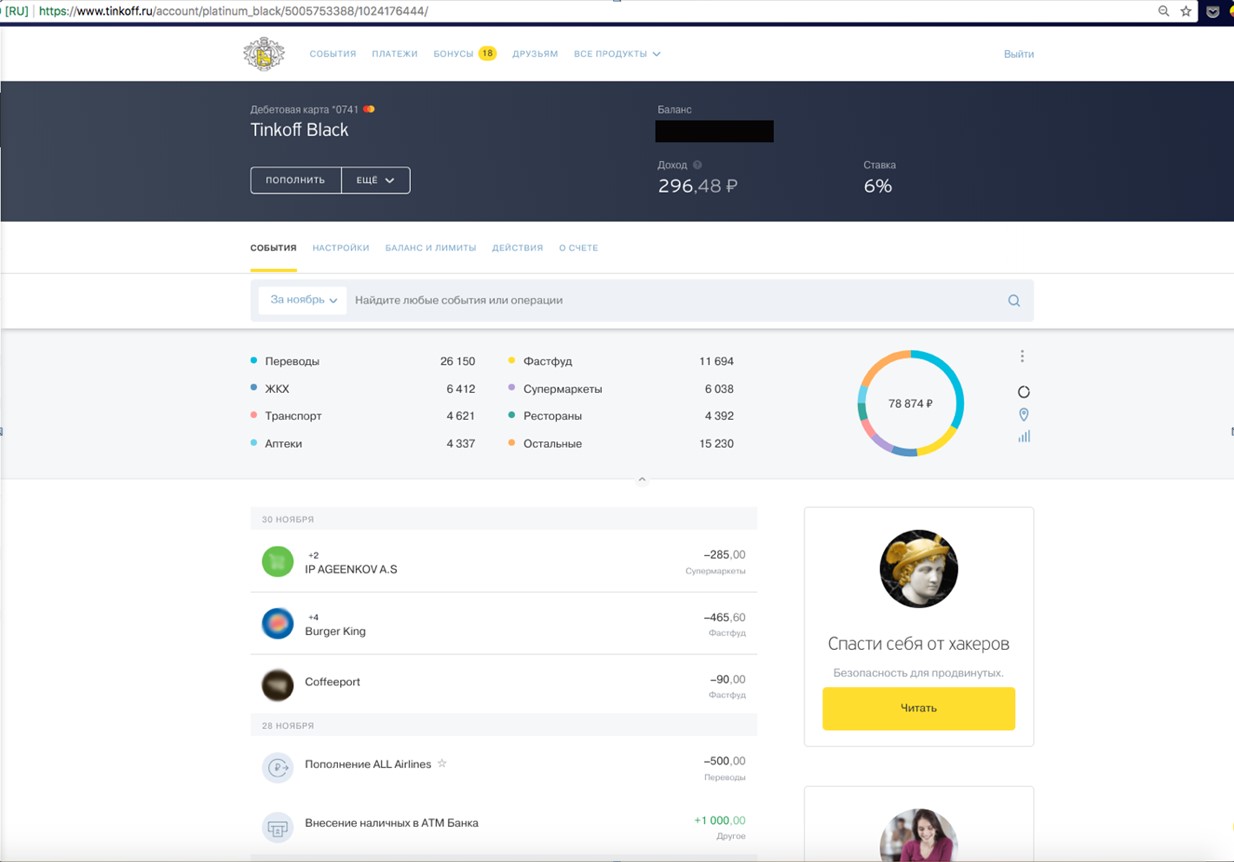This screenshot has width=1234, height=862.
Task: Click the 78 874 ₽ donut chart total
Action: tap(910, 404)
